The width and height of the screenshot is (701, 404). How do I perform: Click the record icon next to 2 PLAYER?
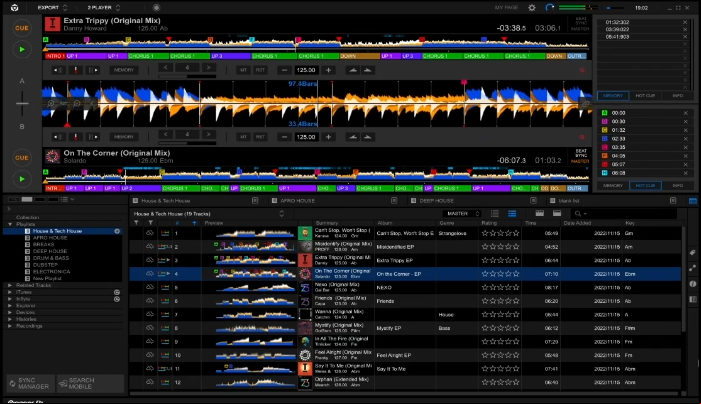click(156, 8)
